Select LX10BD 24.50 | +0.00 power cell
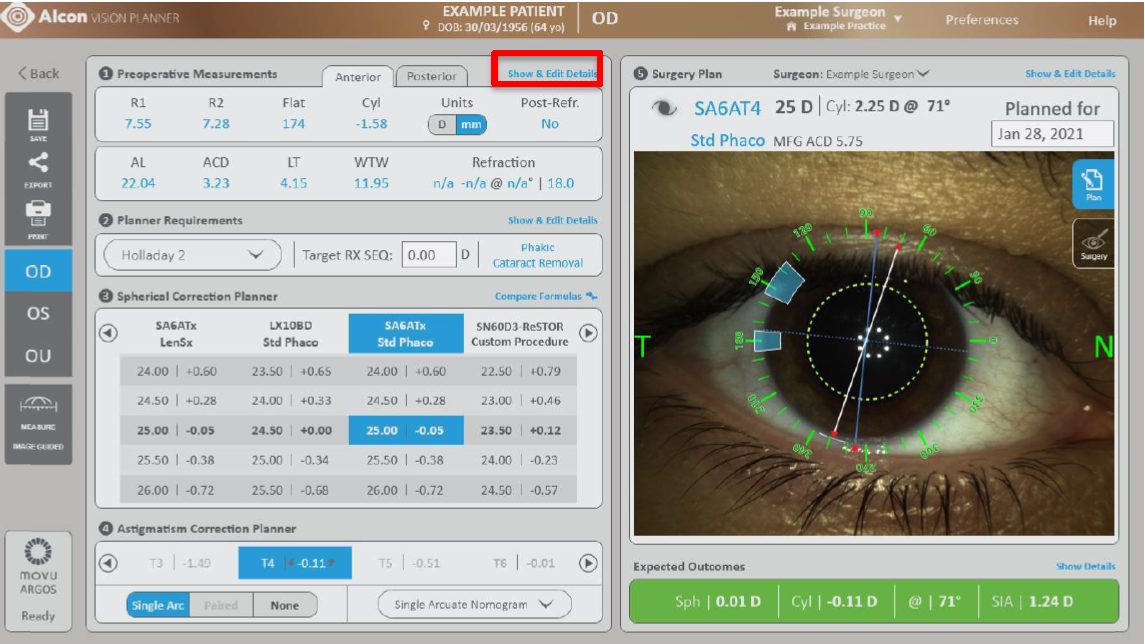Viewport: 1145px width, 644px height. (291, 431)
